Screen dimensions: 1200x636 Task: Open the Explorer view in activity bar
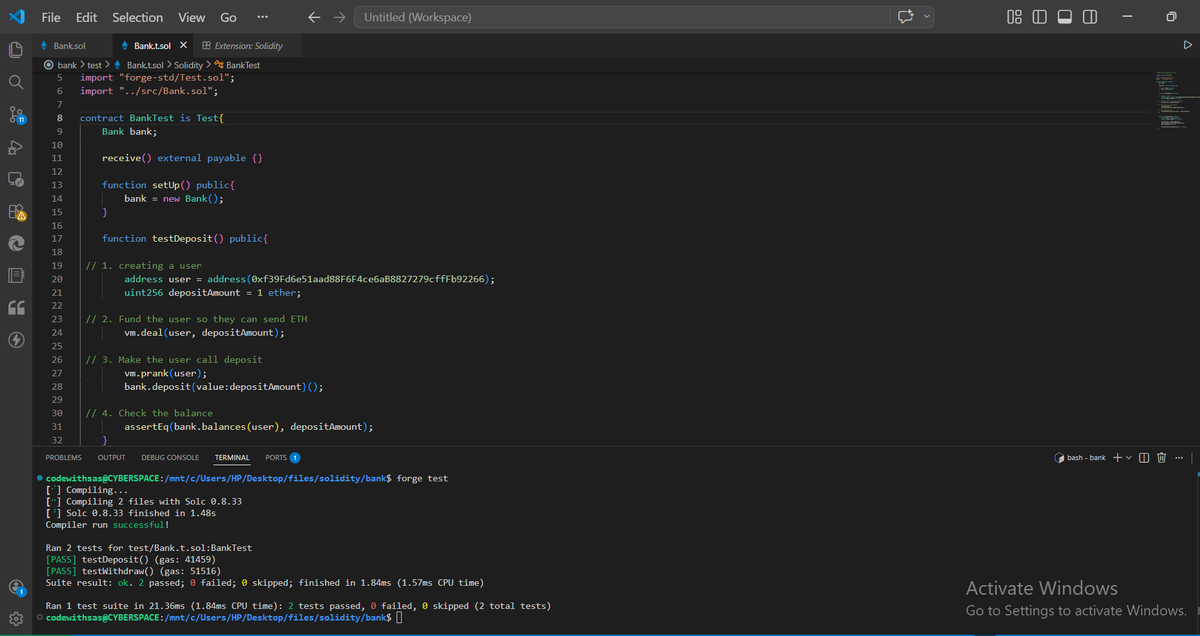point(15,49)
